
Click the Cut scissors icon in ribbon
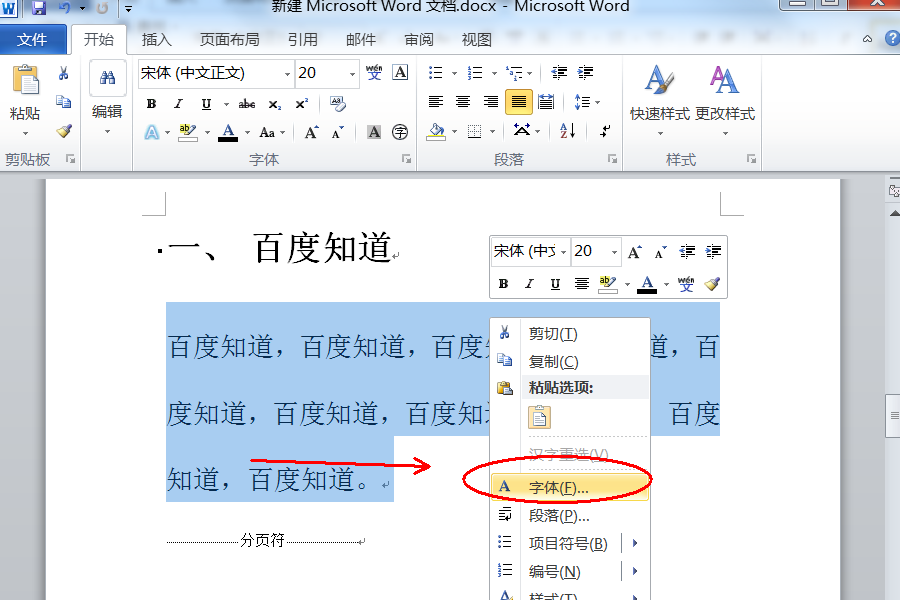point(63,73)
